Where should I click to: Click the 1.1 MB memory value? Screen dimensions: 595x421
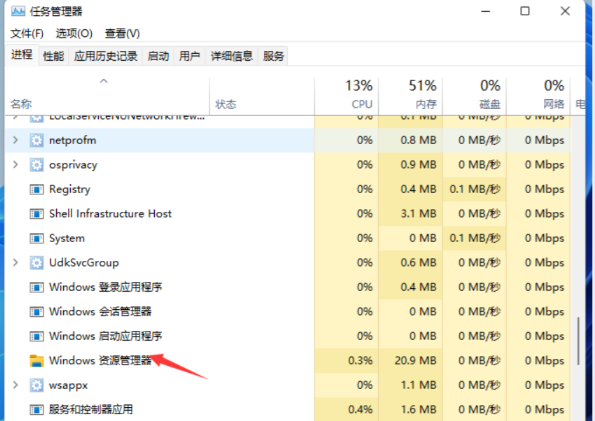419,385
